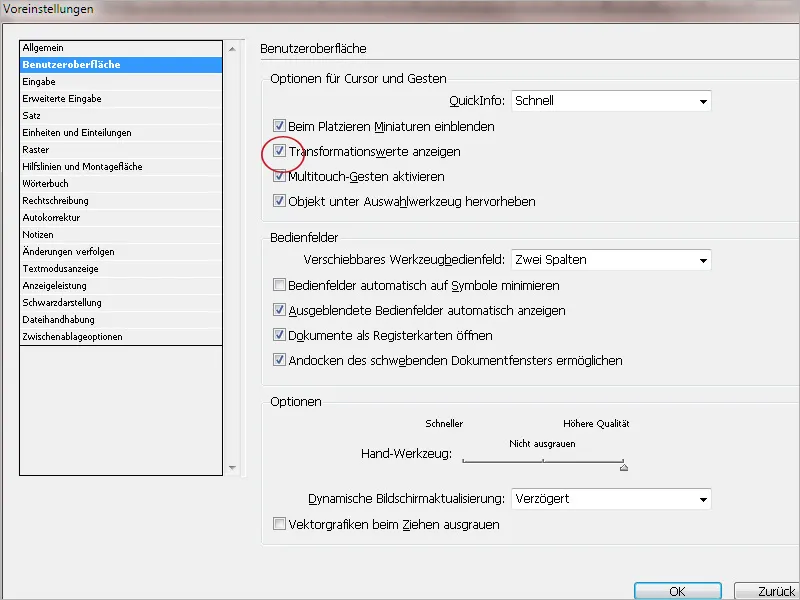Click the Hand-Werkzeug slider handle
This screenshot has width=800, height=600.
coord(623,467)
